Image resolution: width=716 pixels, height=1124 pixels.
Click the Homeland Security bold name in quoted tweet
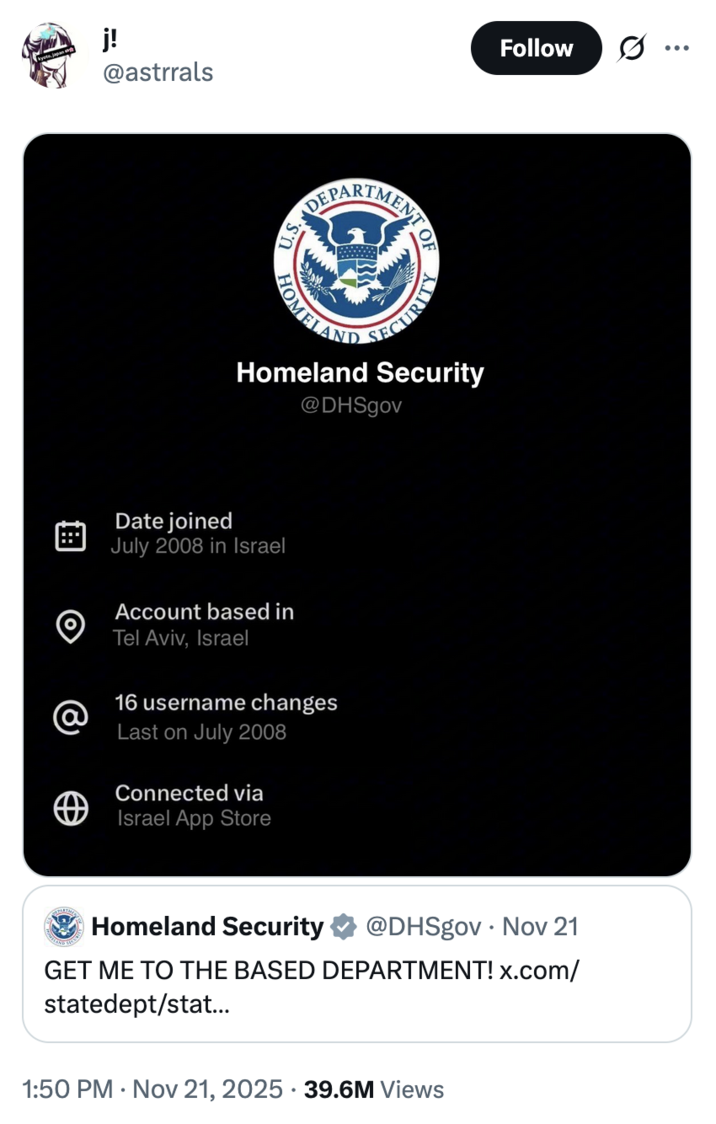click(207, 926)
